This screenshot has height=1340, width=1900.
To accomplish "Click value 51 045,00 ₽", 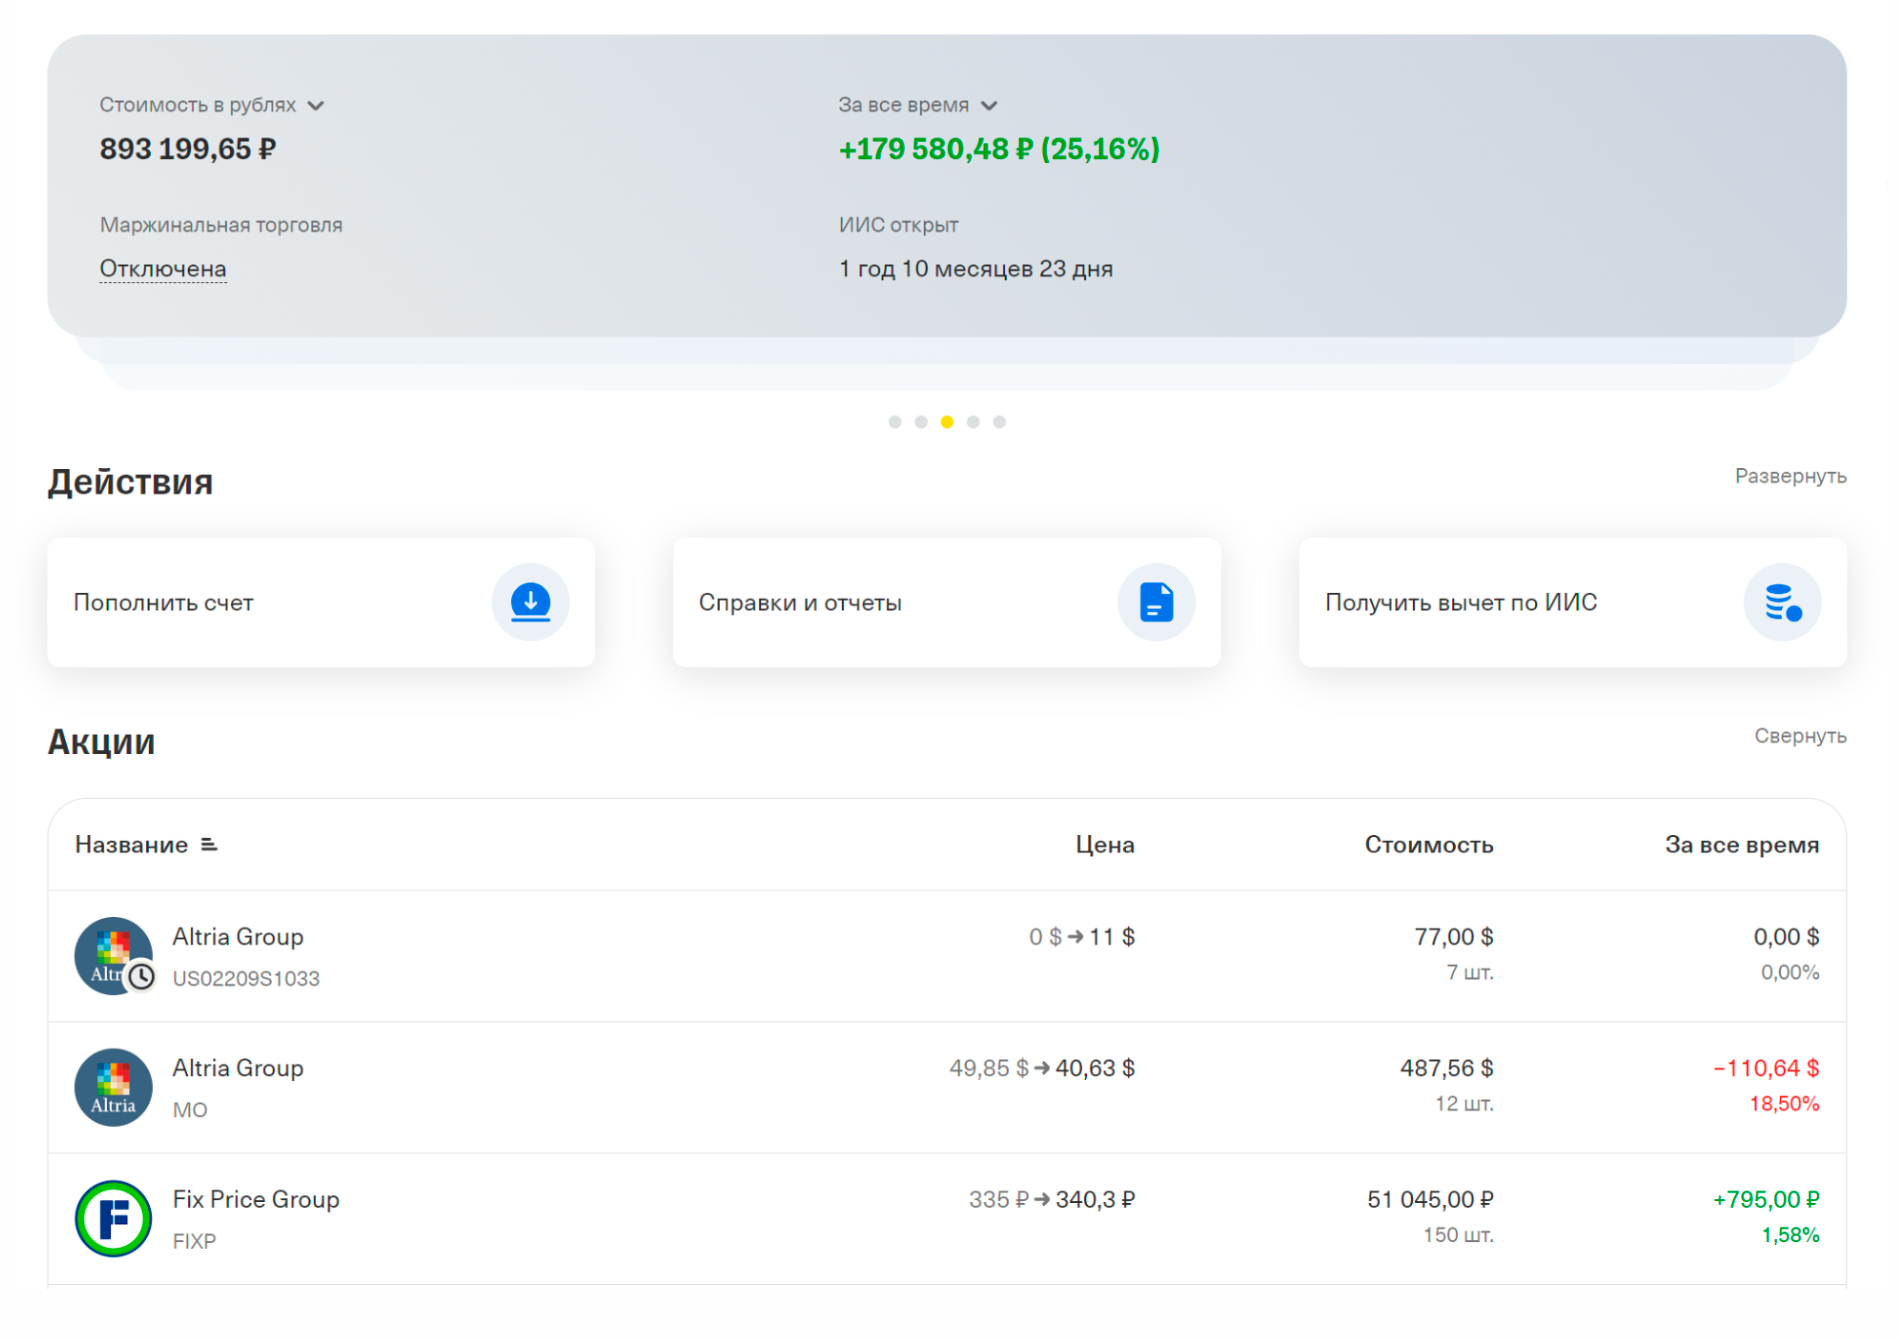I will tap(1431, 1199).
